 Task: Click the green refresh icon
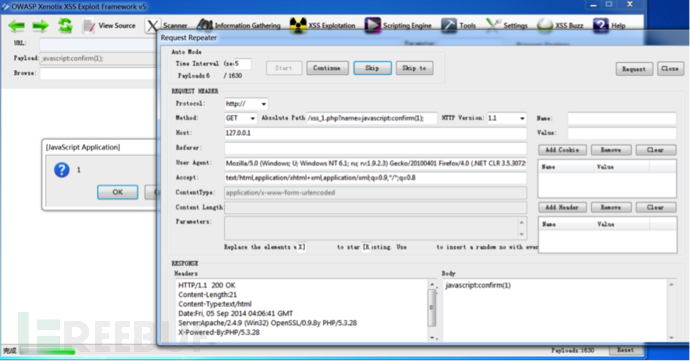click(x=65, y=25)
